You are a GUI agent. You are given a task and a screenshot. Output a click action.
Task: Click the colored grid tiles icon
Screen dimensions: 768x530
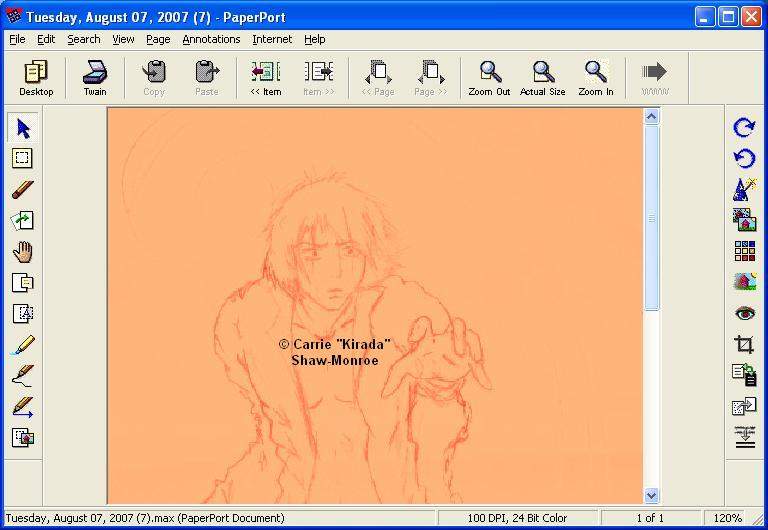coord(744,251)
